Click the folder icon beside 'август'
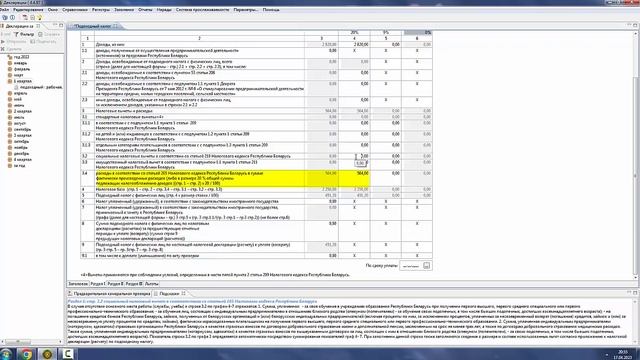The image size is (640, 360). tap(10, 123)
